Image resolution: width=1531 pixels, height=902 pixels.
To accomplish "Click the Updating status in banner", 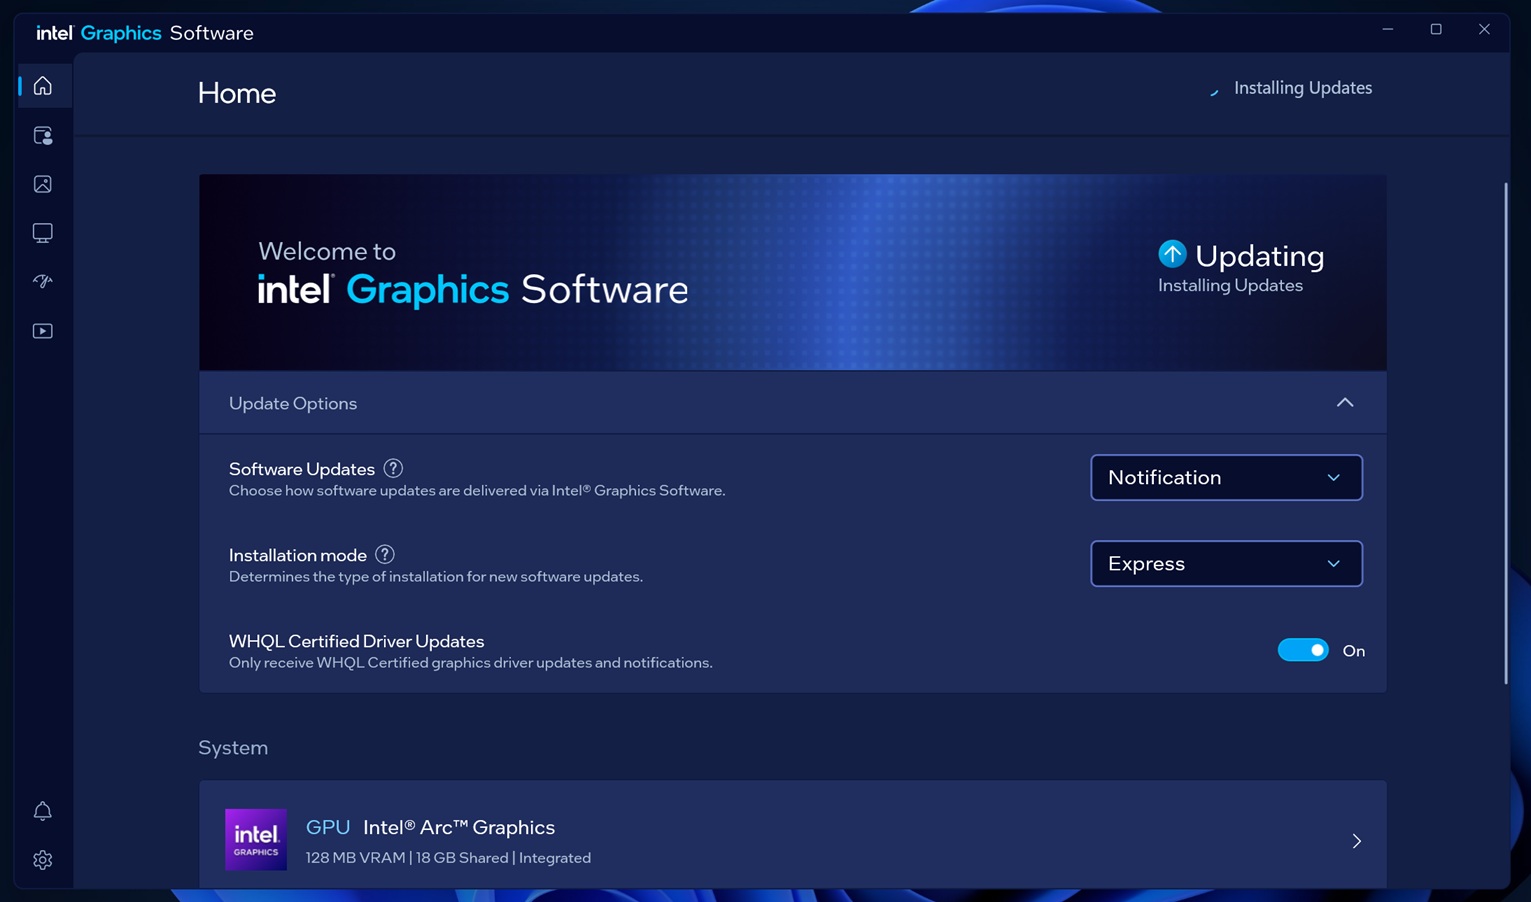I will (x=1259, y=257).
